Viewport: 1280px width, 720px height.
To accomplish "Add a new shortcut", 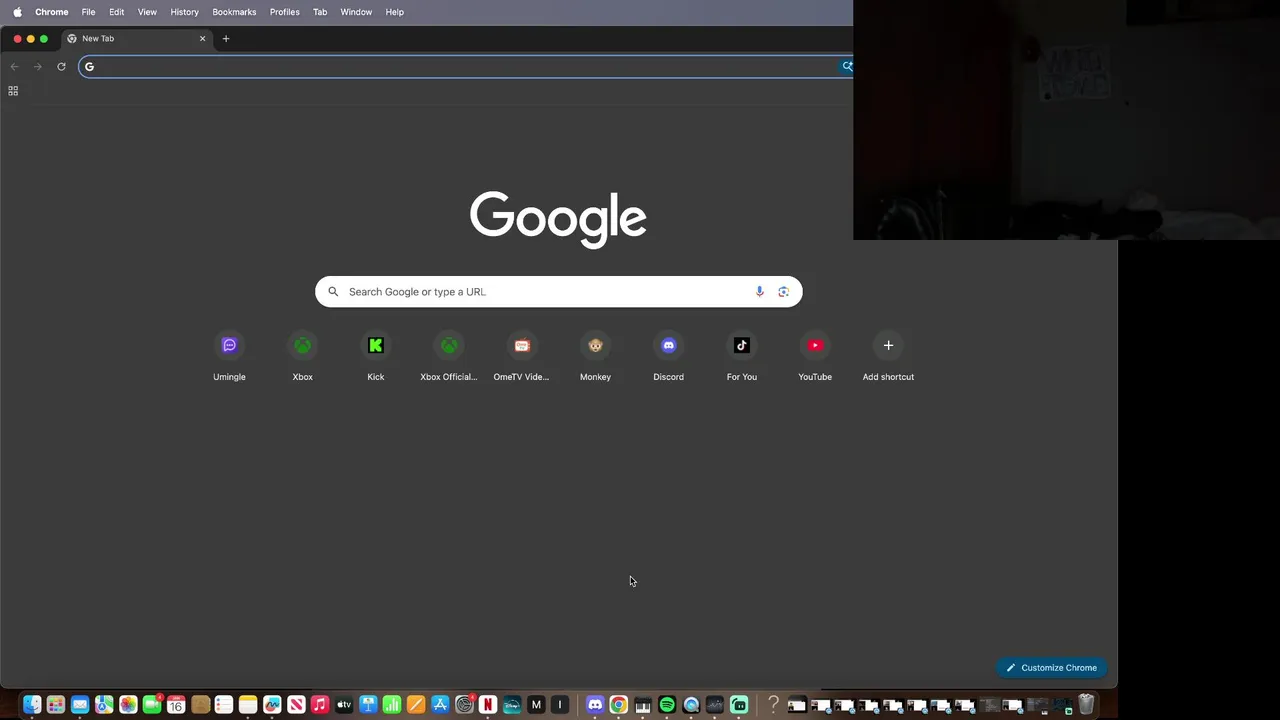I will (x=888, y=357).
